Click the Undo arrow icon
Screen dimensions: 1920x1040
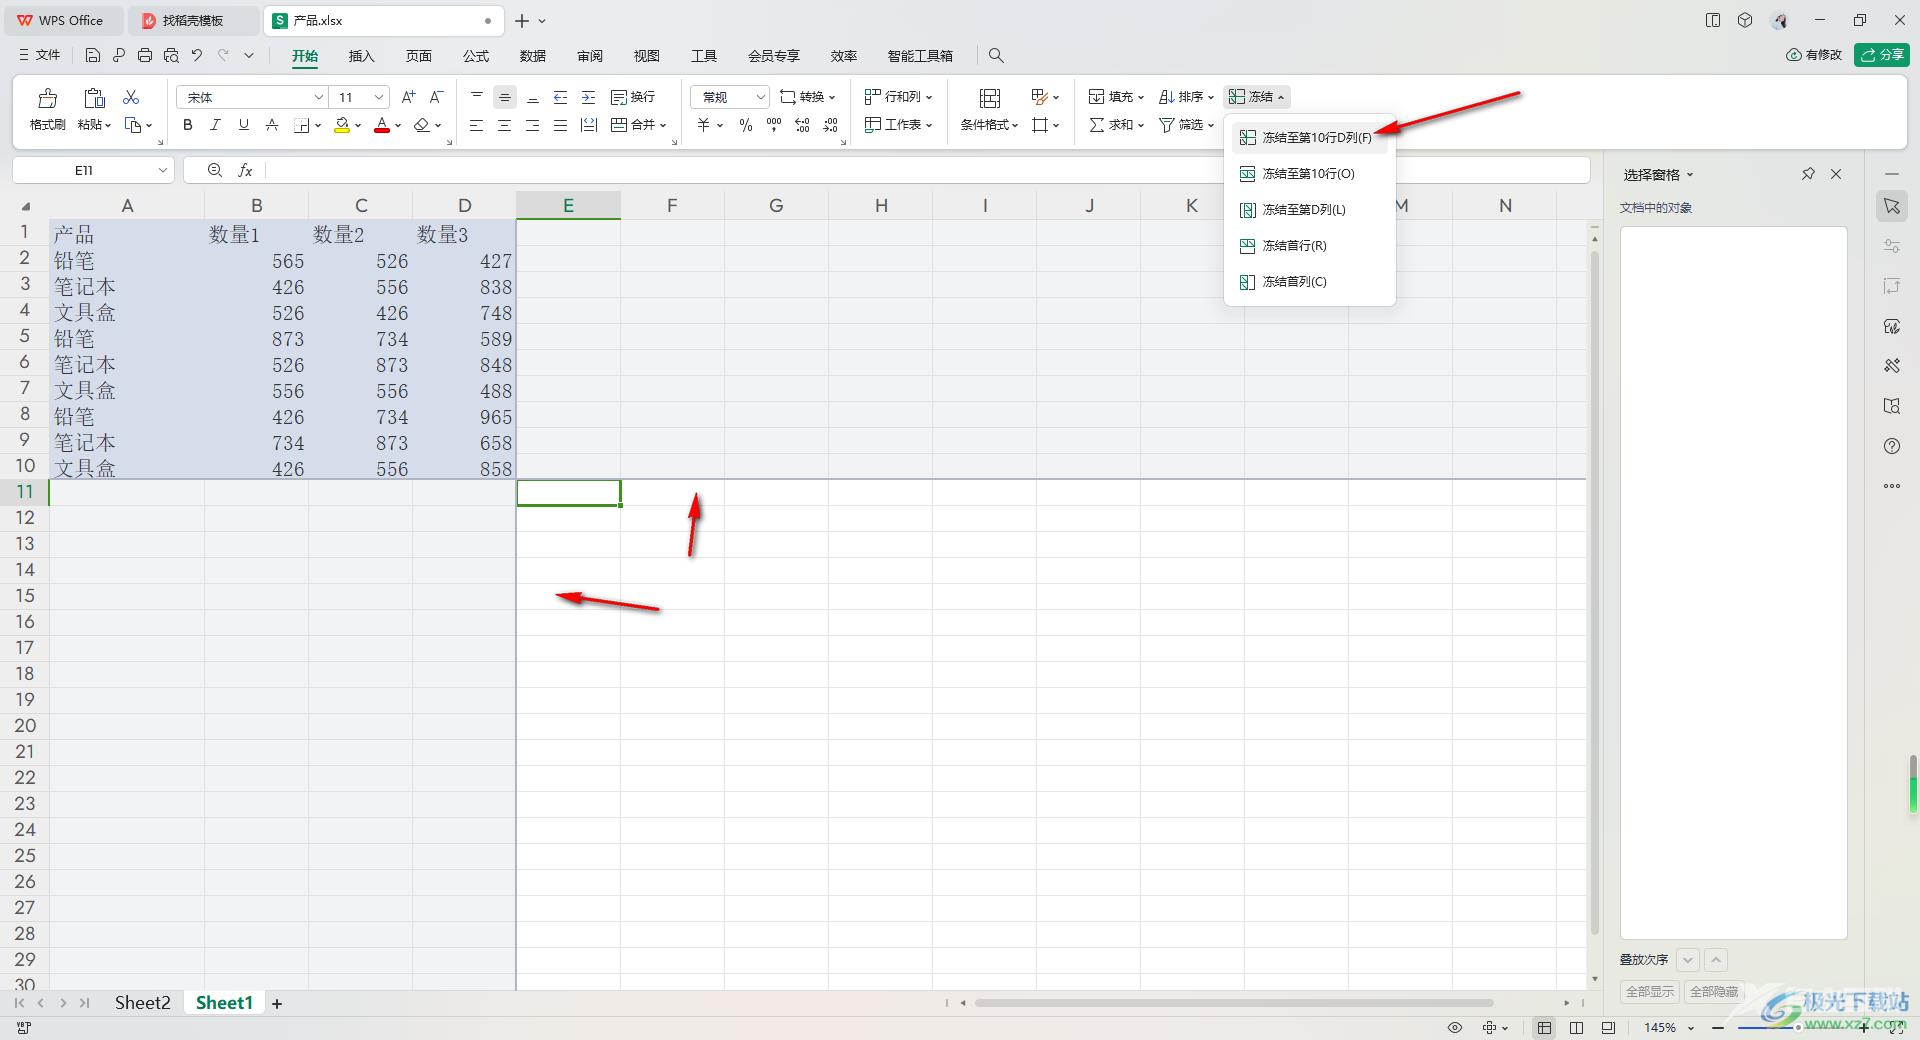pyautogui.click(x=197, y=56)
